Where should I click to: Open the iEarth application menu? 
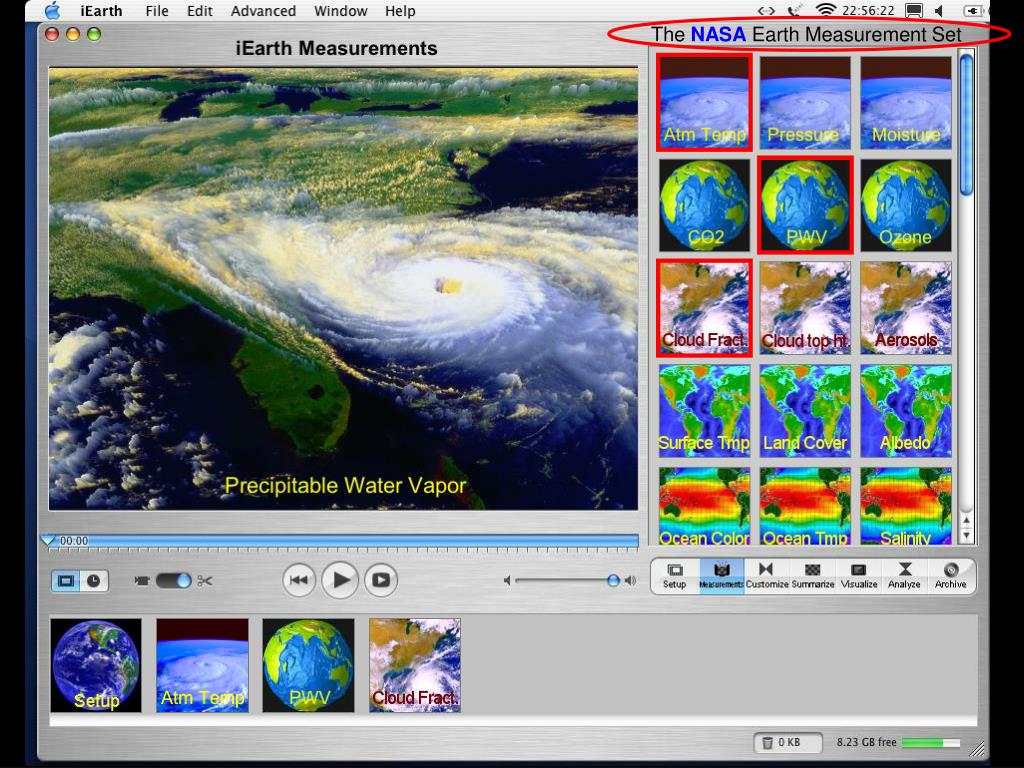(101, 11)
